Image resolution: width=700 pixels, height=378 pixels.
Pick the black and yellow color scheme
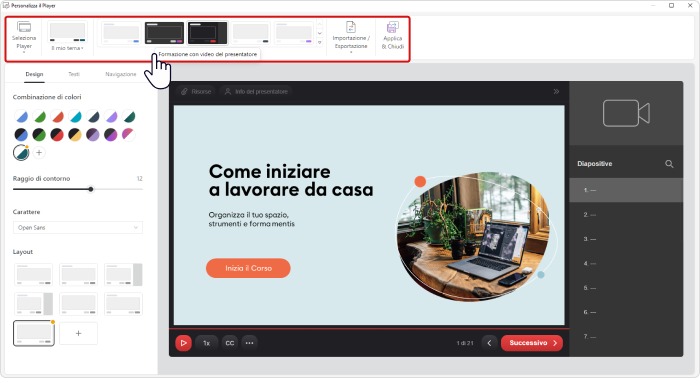(75, 134)
